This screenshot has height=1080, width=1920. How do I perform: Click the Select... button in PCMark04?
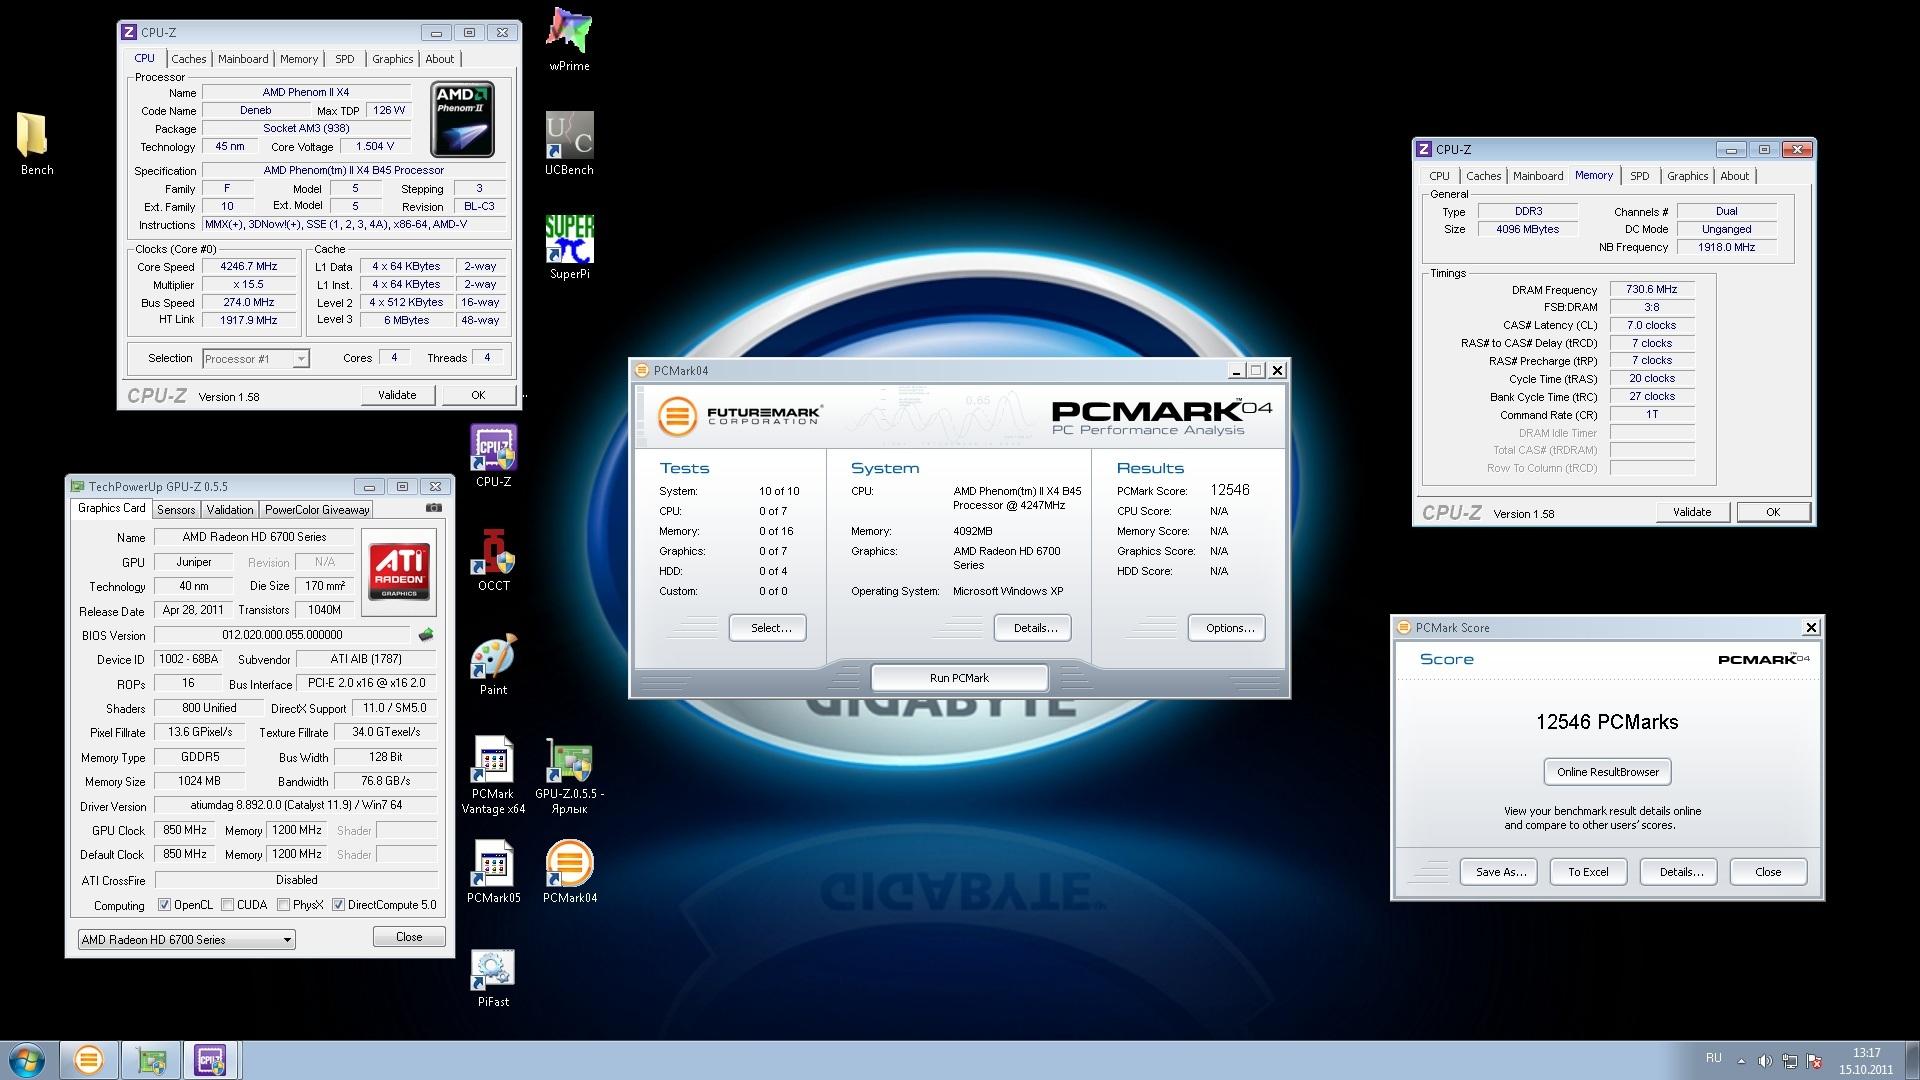[x=768, y=628]
